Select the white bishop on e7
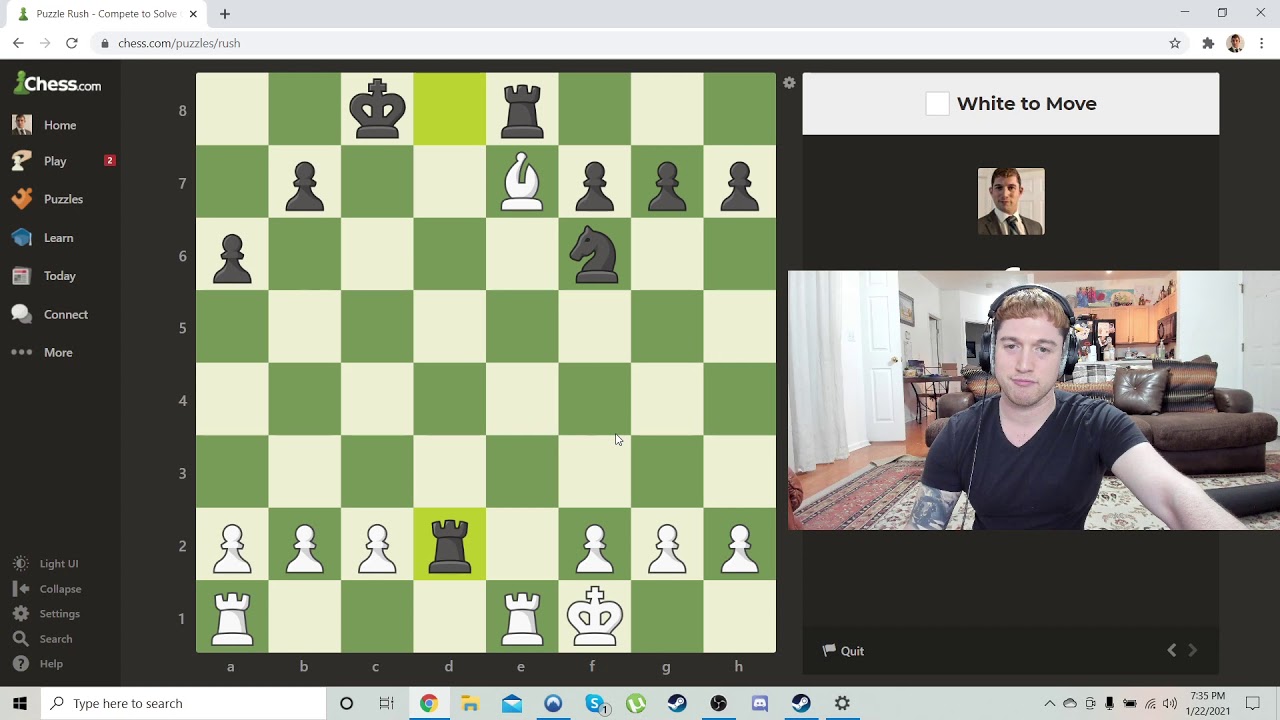 click(522, 183)
